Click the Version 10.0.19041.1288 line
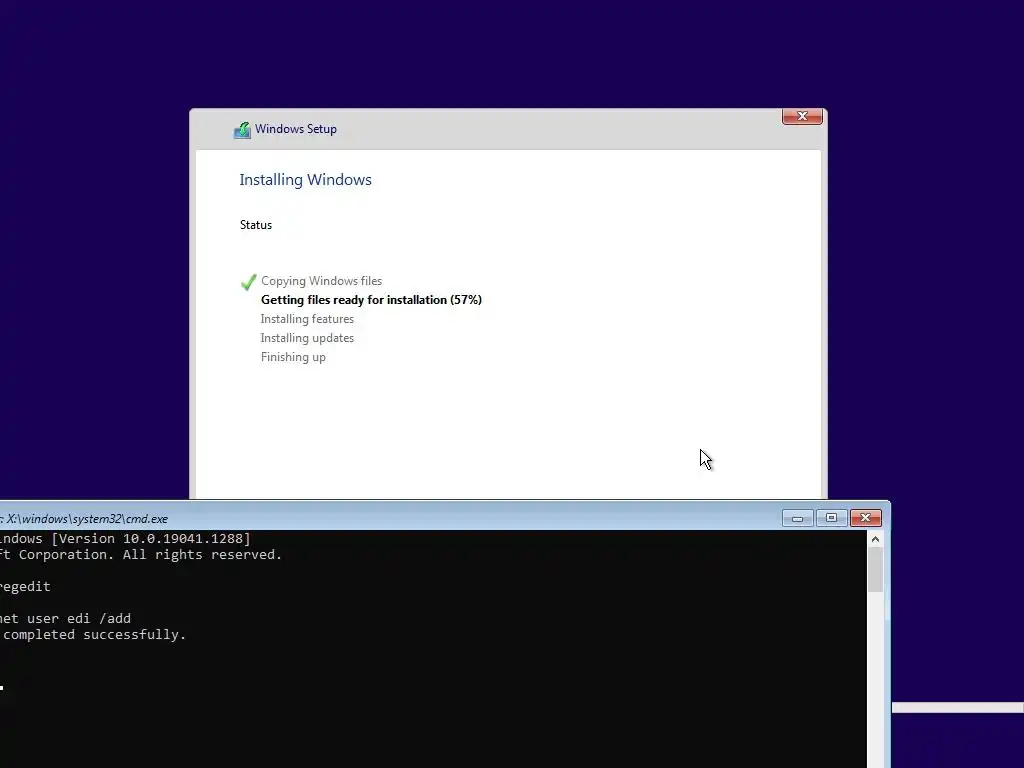 tap(125, 539)
